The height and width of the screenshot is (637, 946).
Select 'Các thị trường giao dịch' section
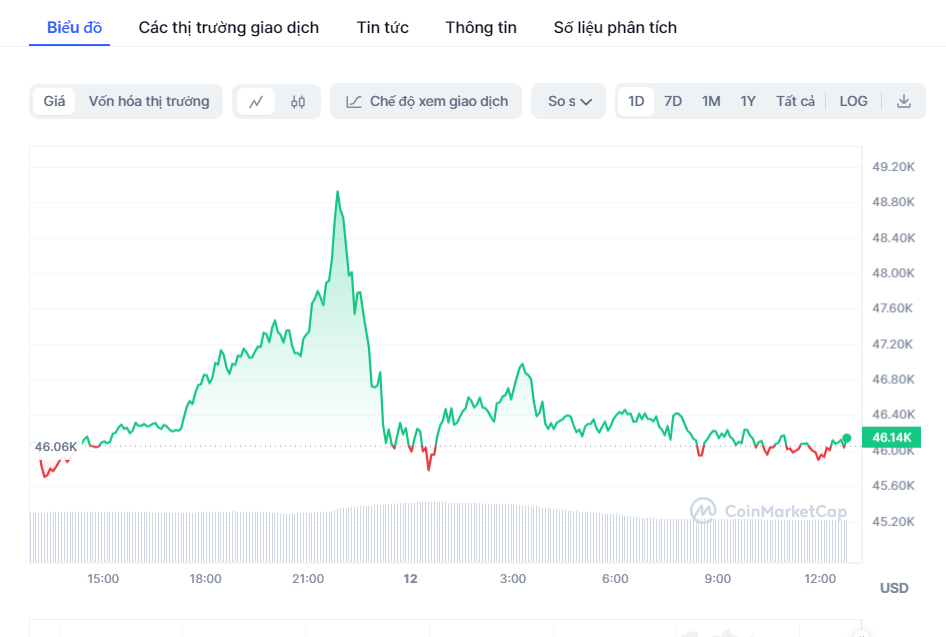pyautogui.click(x=228, y=27)
